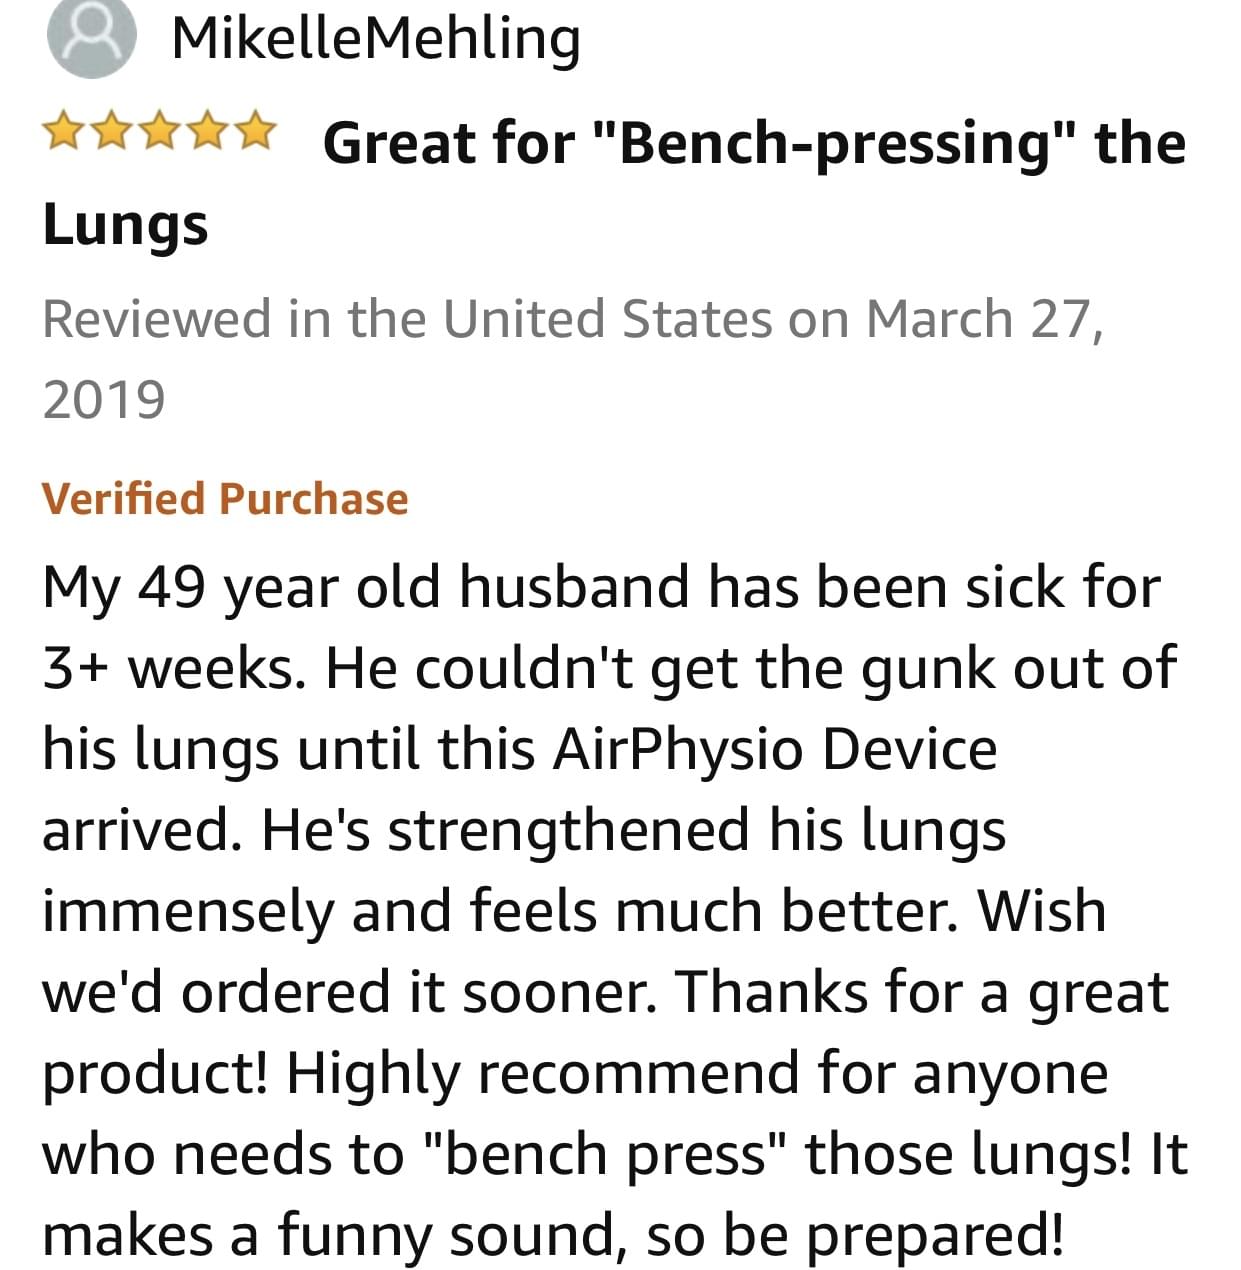Click the 'He's strengthened his lungs' sentence

[x=634, y=831]
